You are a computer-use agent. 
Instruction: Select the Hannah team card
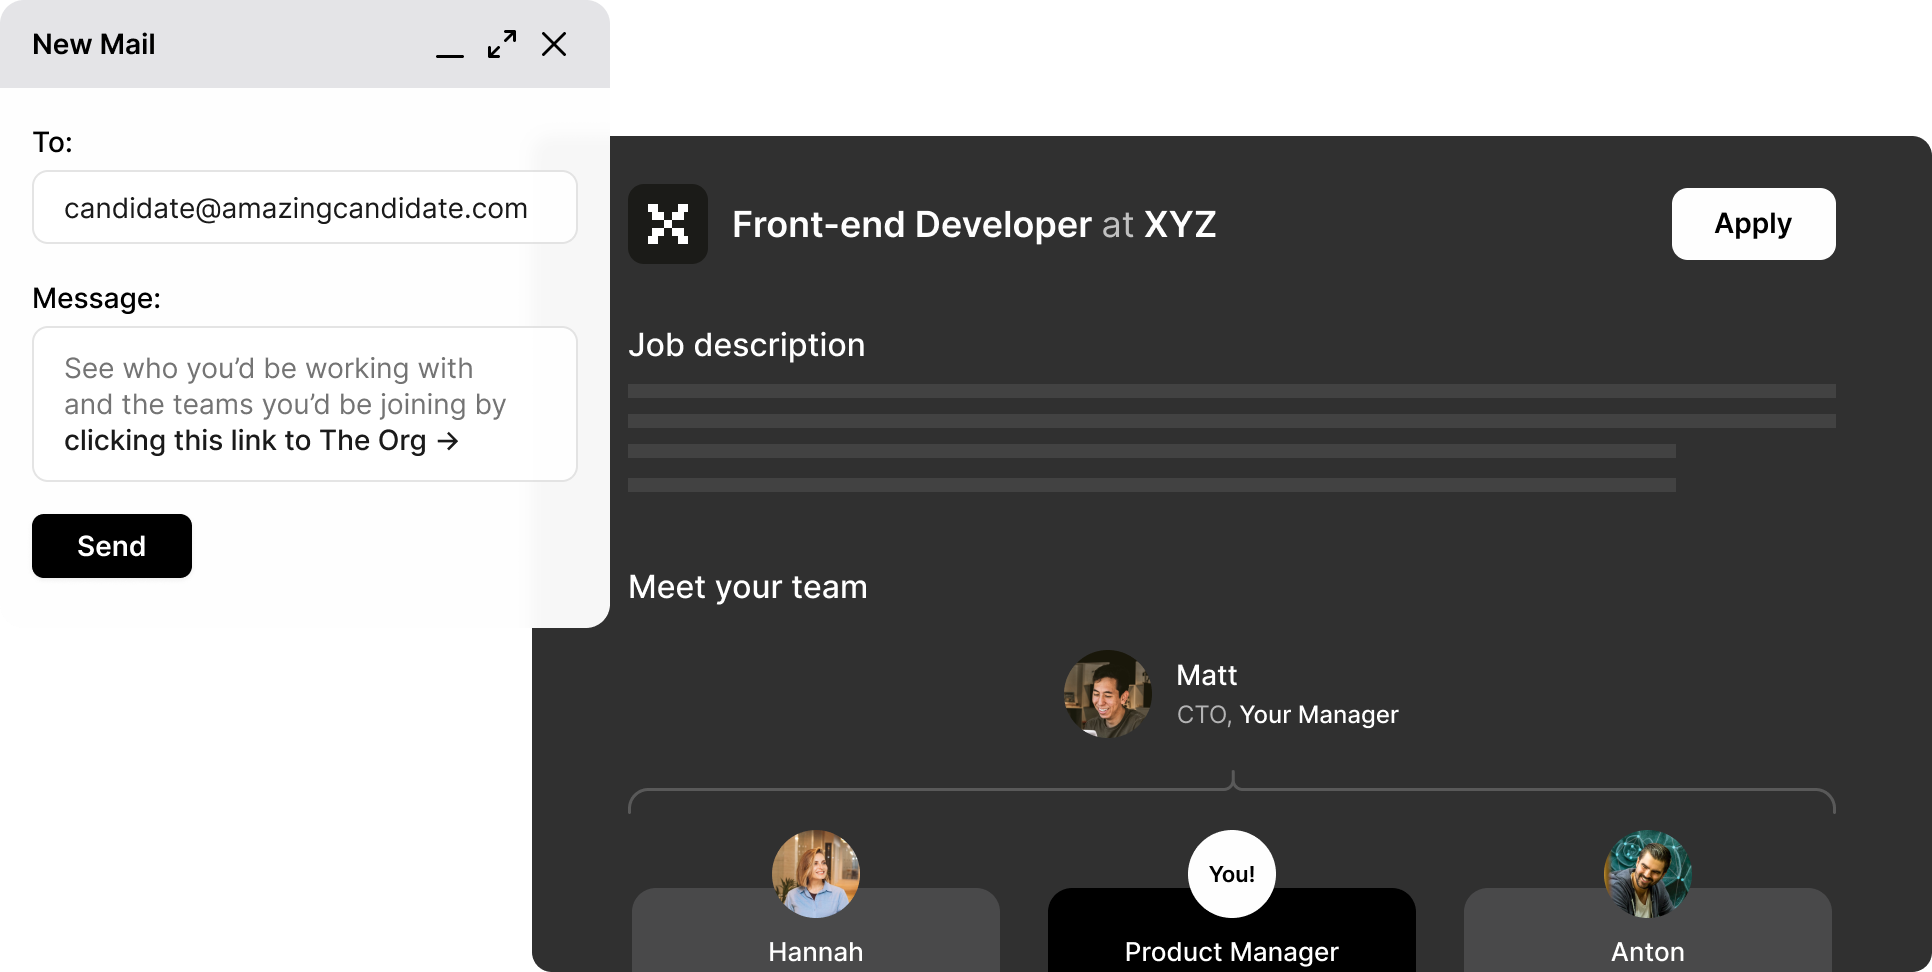click(x=816, y=930)
